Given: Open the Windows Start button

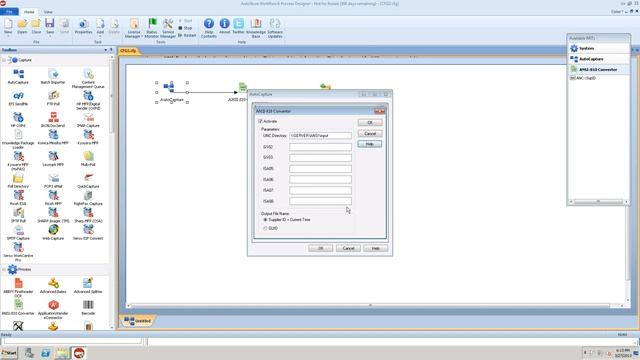Looking at the screenshot, I should click(x=9, y=353).
